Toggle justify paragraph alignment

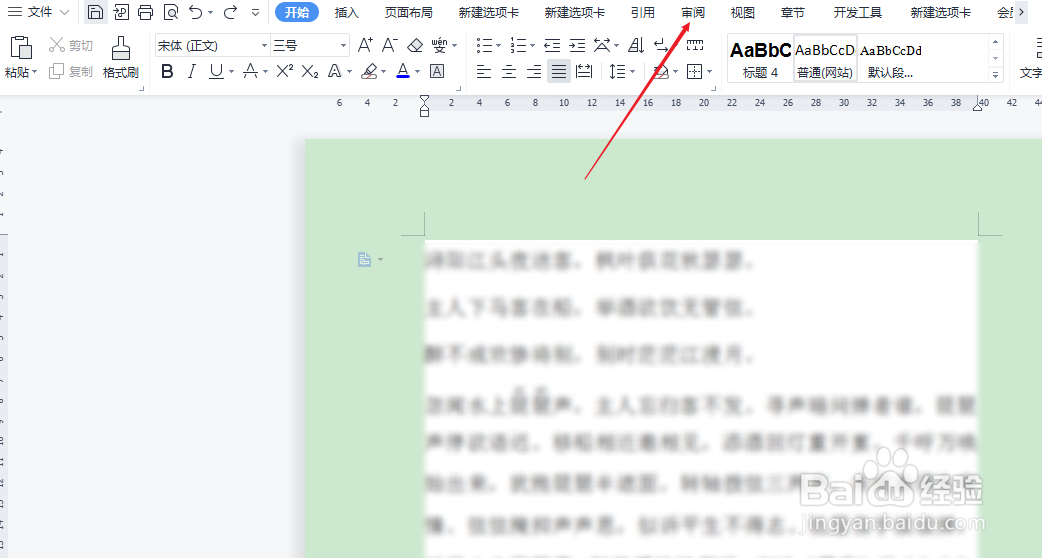[x=559, y=71]
